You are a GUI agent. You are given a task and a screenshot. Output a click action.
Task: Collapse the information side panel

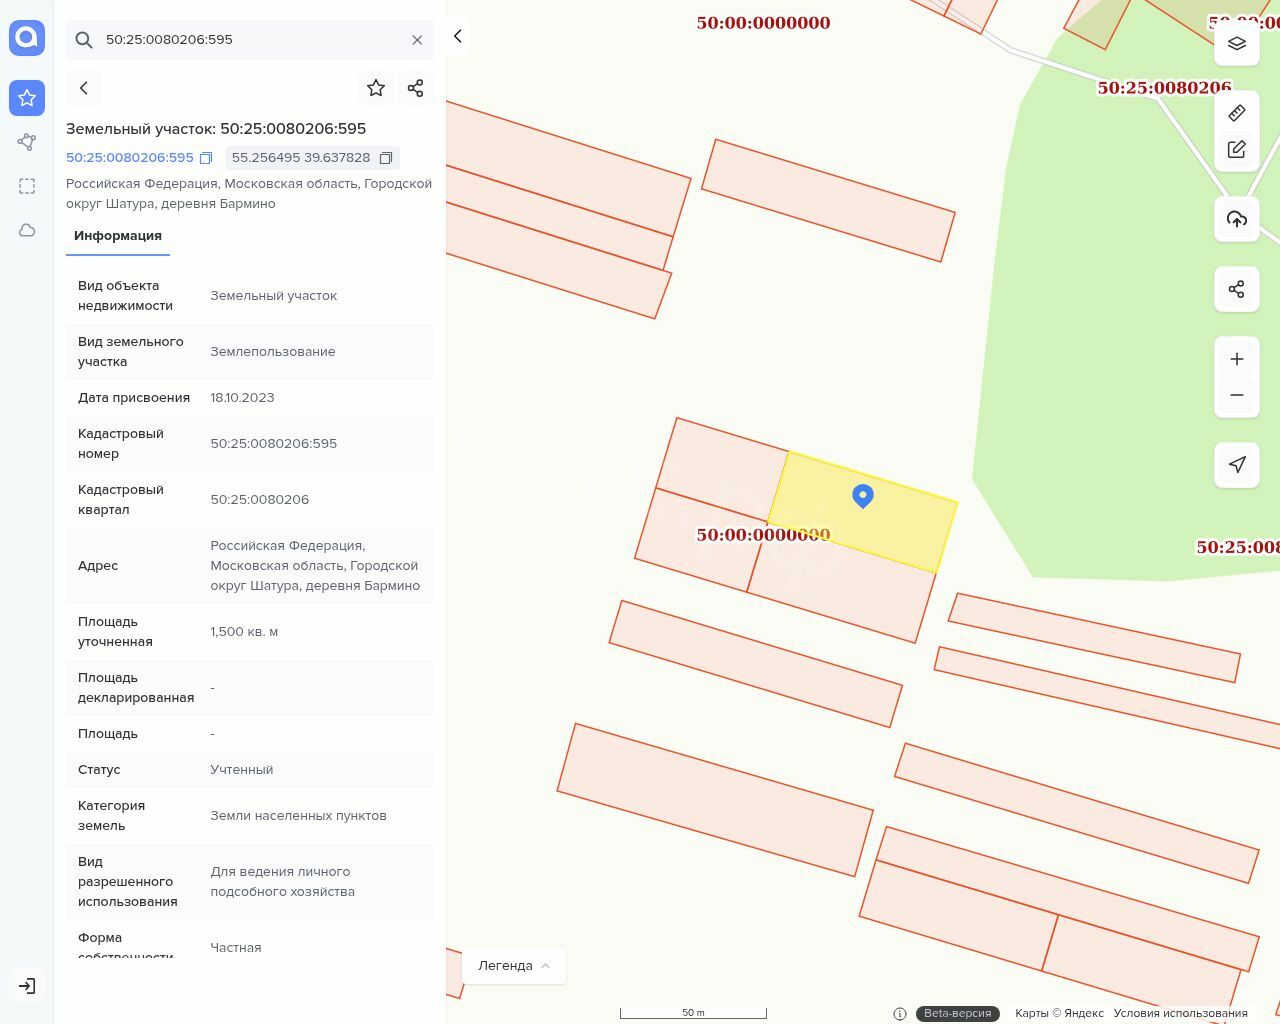tap(458, 36)
